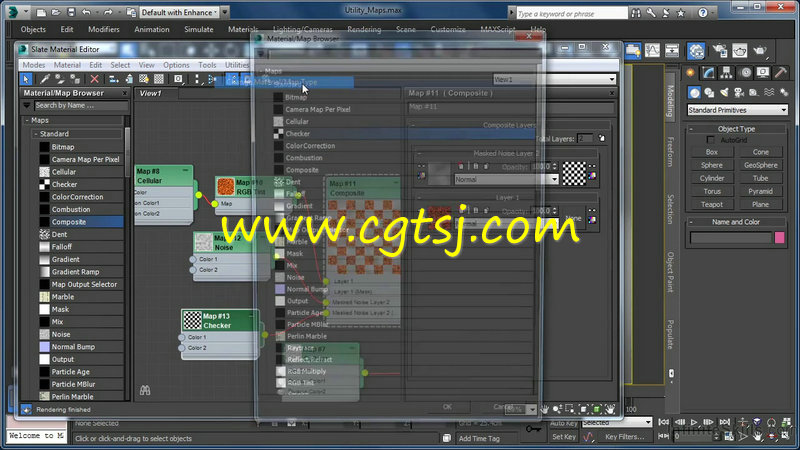
Task: Open the Tools menu in Slate editor
Action: tap(207, 65)
